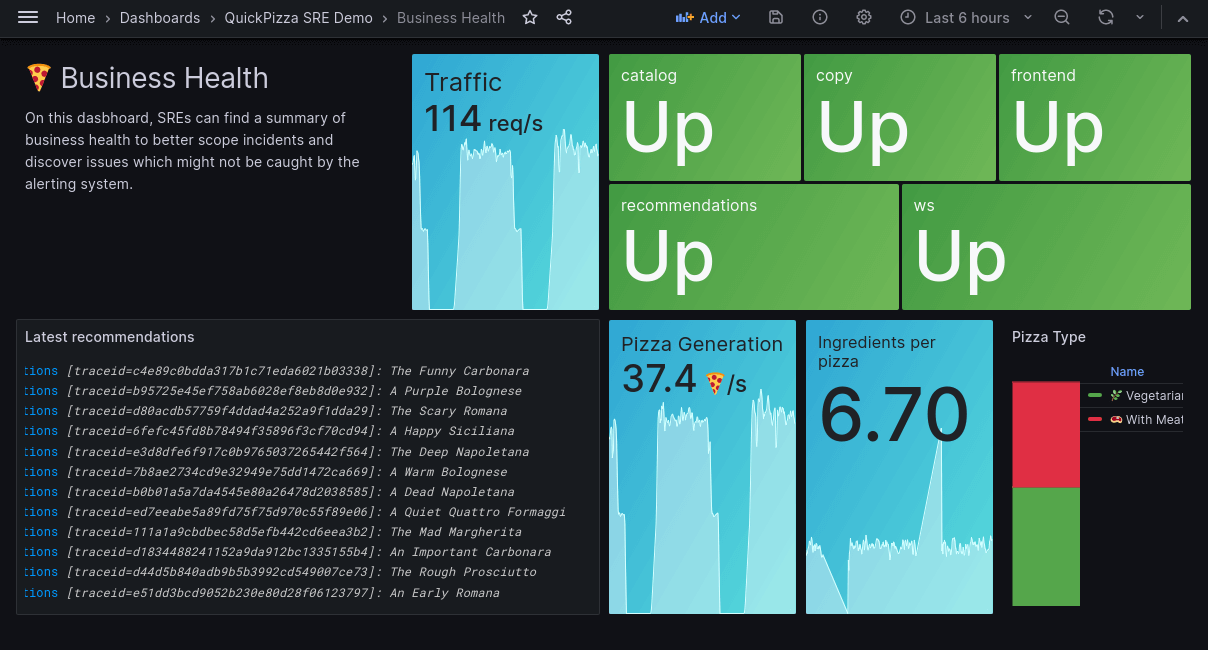Open the dashboard navigation hamburger menu

tap(27, 17)
